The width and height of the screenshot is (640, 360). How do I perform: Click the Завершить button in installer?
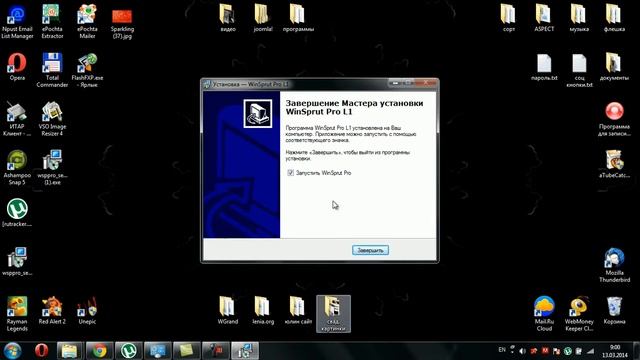point(370,250)
